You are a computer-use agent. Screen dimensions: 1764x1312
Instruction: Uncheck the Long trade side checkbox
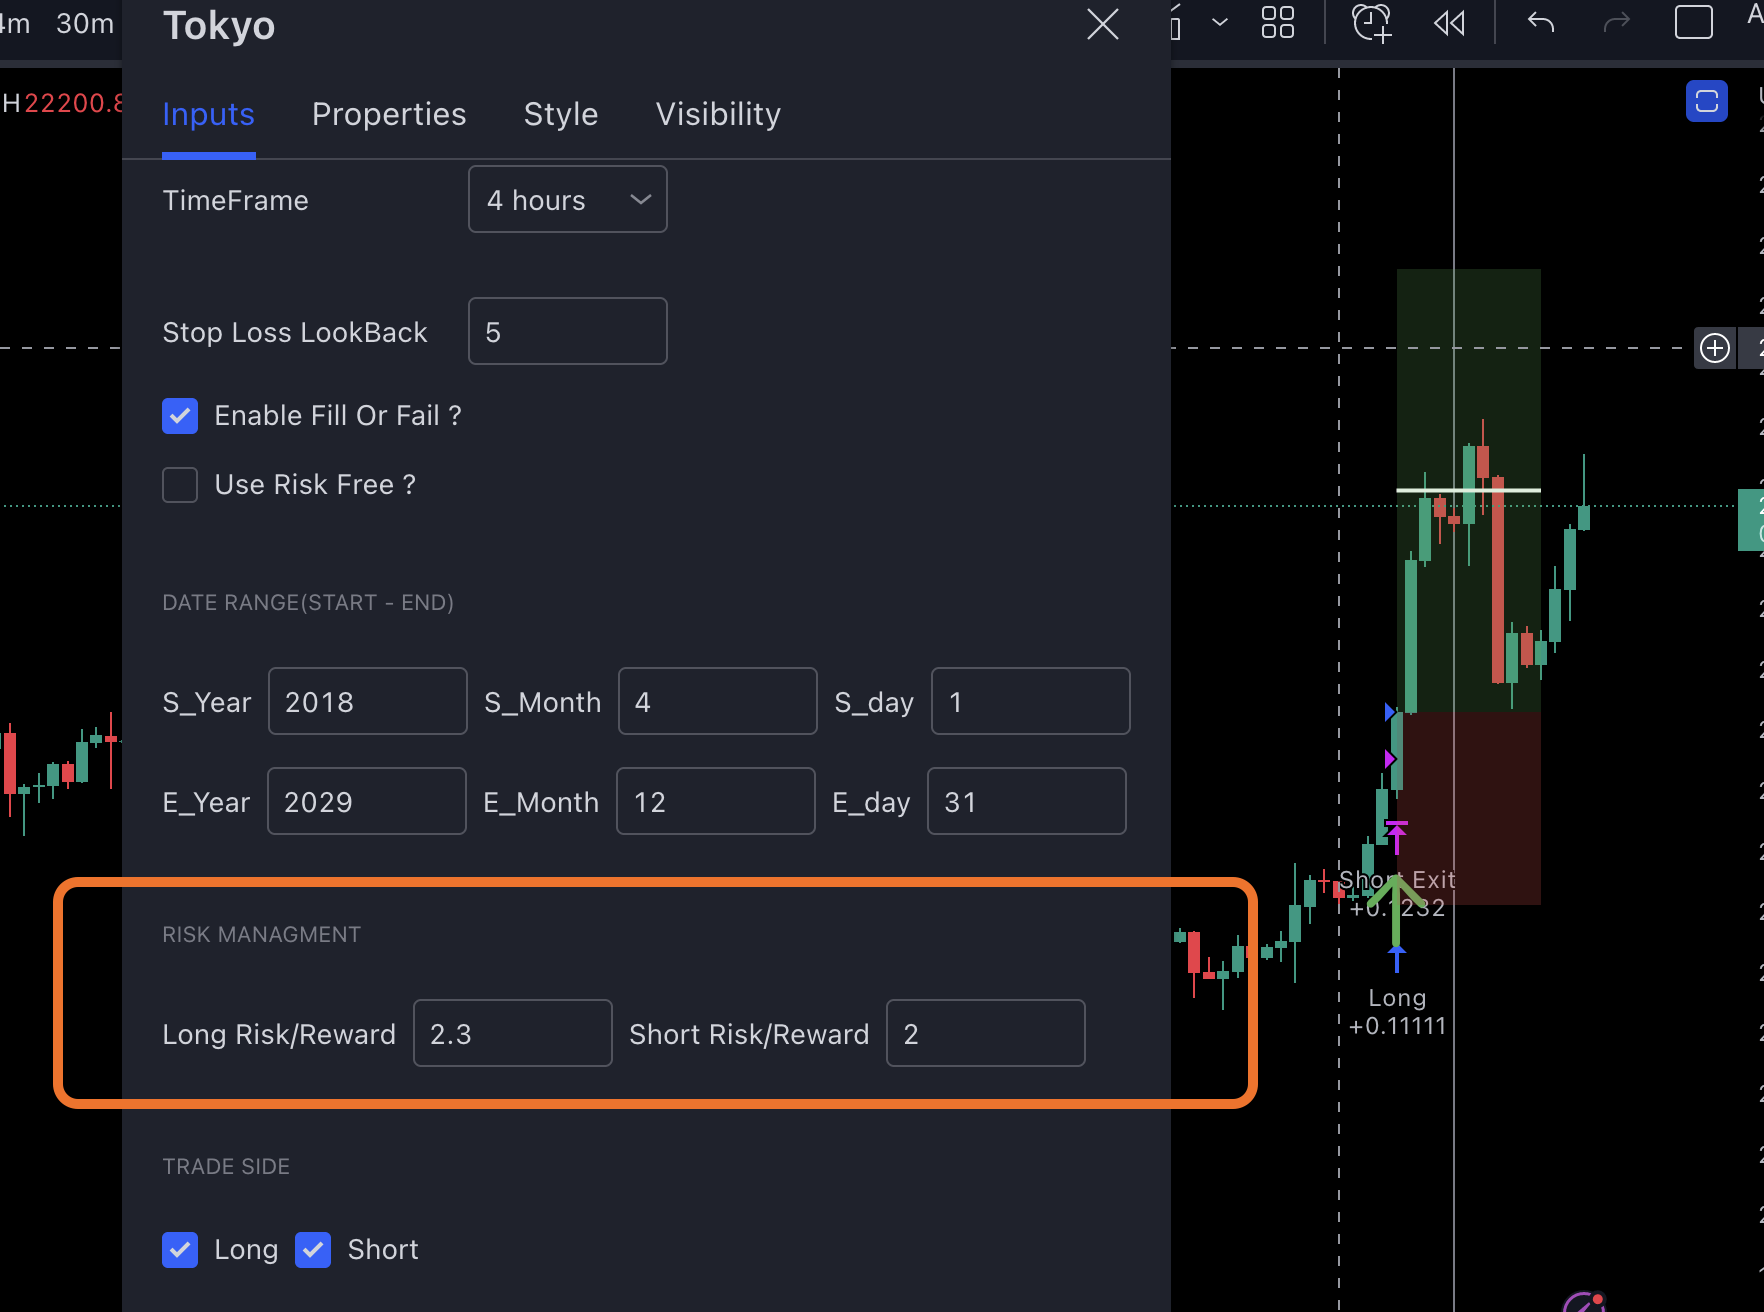(x=180, y=1249)
